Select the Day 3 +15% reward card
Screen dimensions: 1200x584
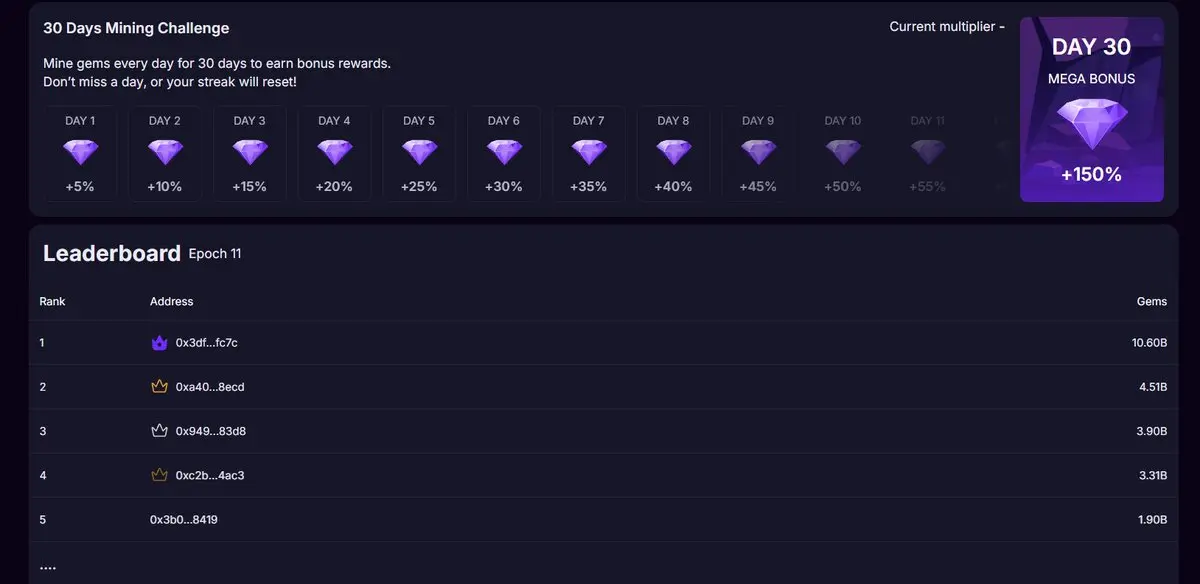tap(249, 154)
